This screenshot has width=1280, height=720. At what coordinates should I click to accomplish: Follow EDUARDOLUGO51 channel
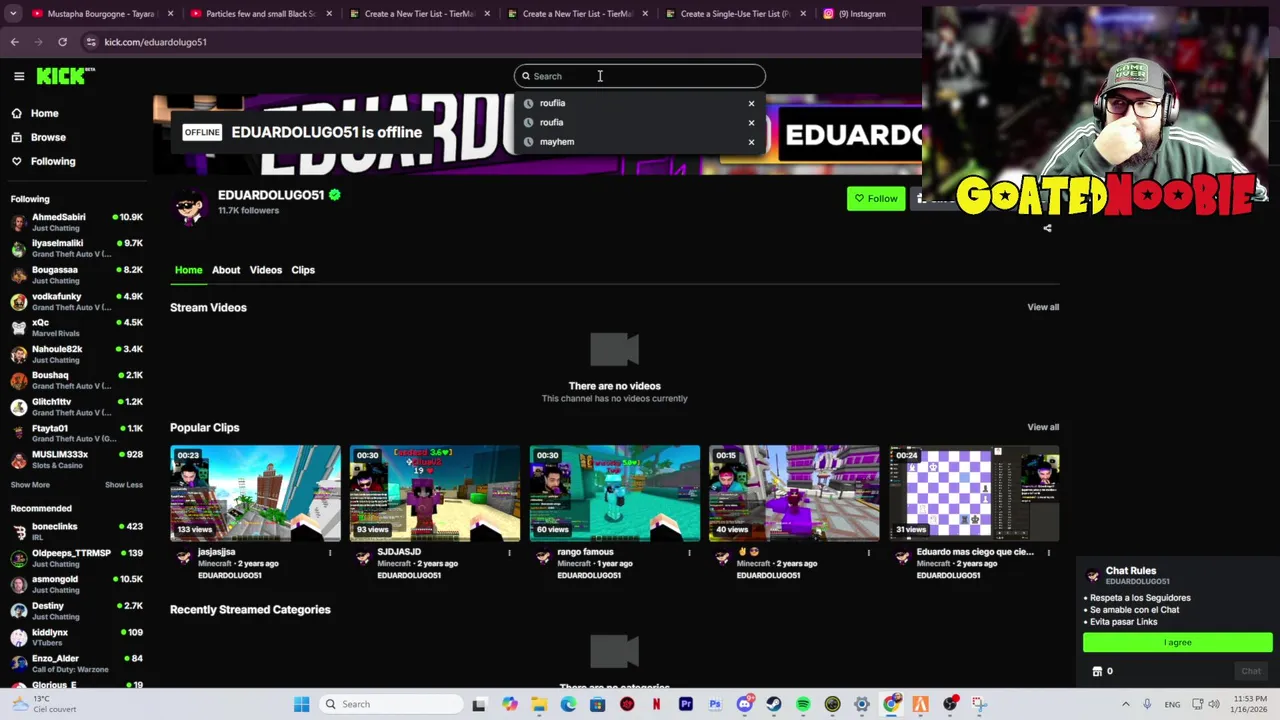[876, 199]
